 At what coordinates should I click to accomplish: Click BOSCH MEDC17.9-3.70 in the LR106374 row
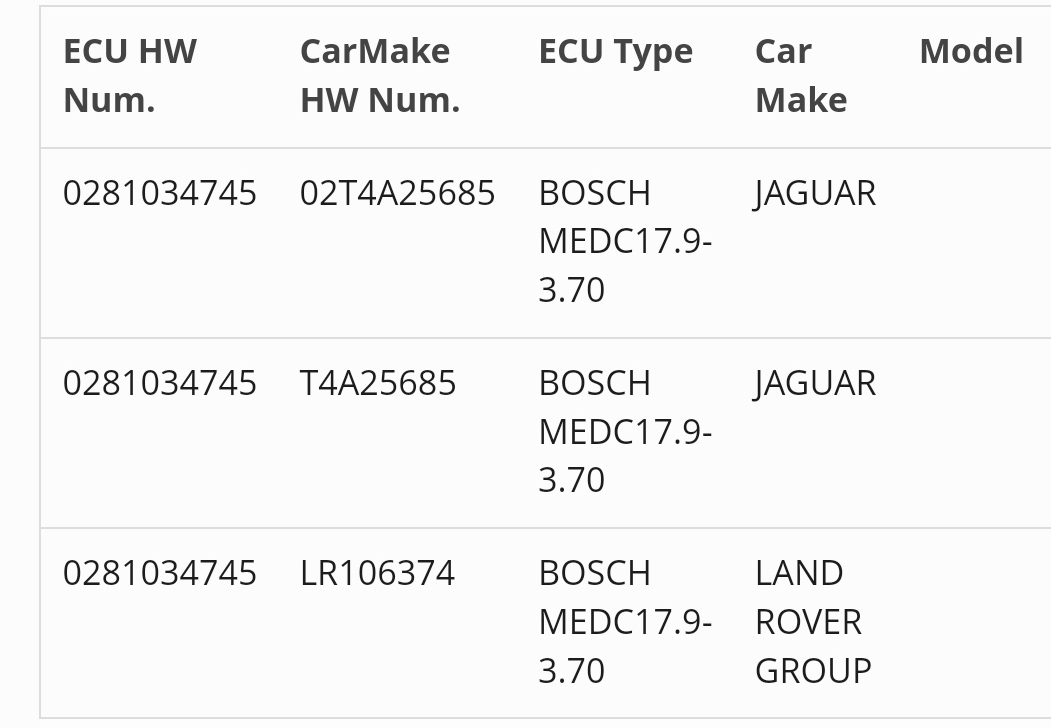pyautogui.click(x=625, y=621)
